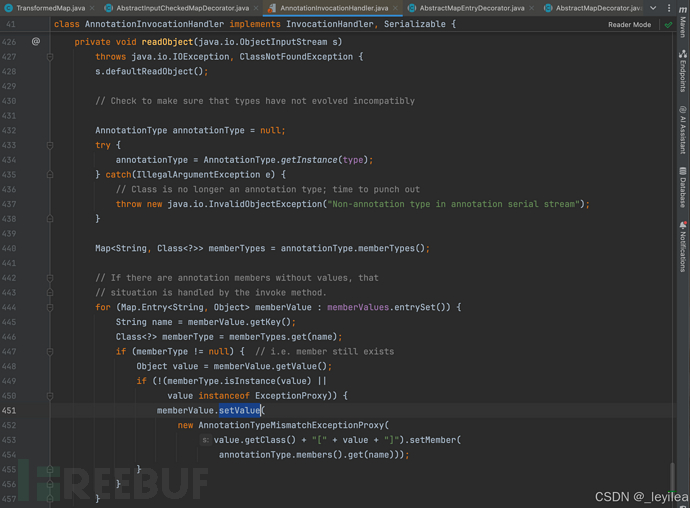The height and width of the screenshot is (508, 690).
Task: Collapse the inner if block at line 450
Action: [50, 396]
